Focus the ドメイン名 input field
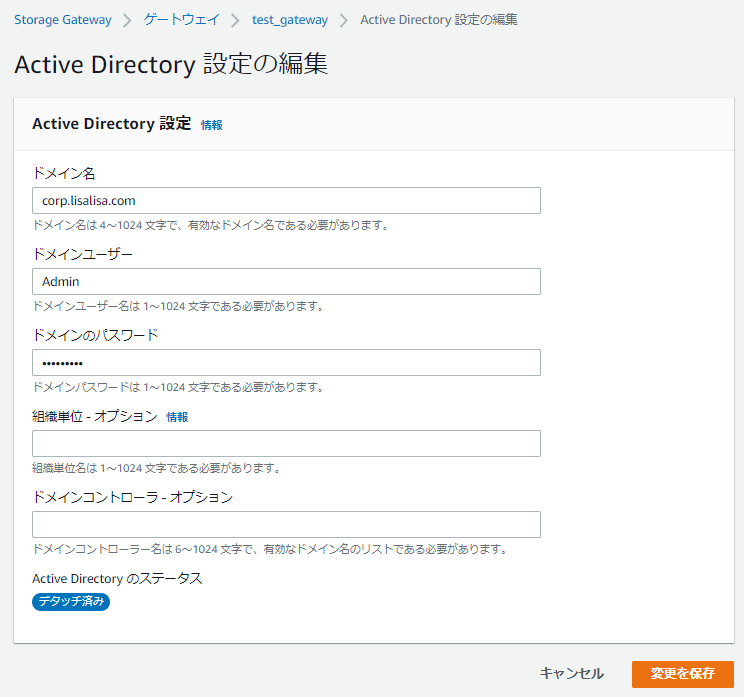The height and width of the screenshot is (697, 744). coord(286,201)
